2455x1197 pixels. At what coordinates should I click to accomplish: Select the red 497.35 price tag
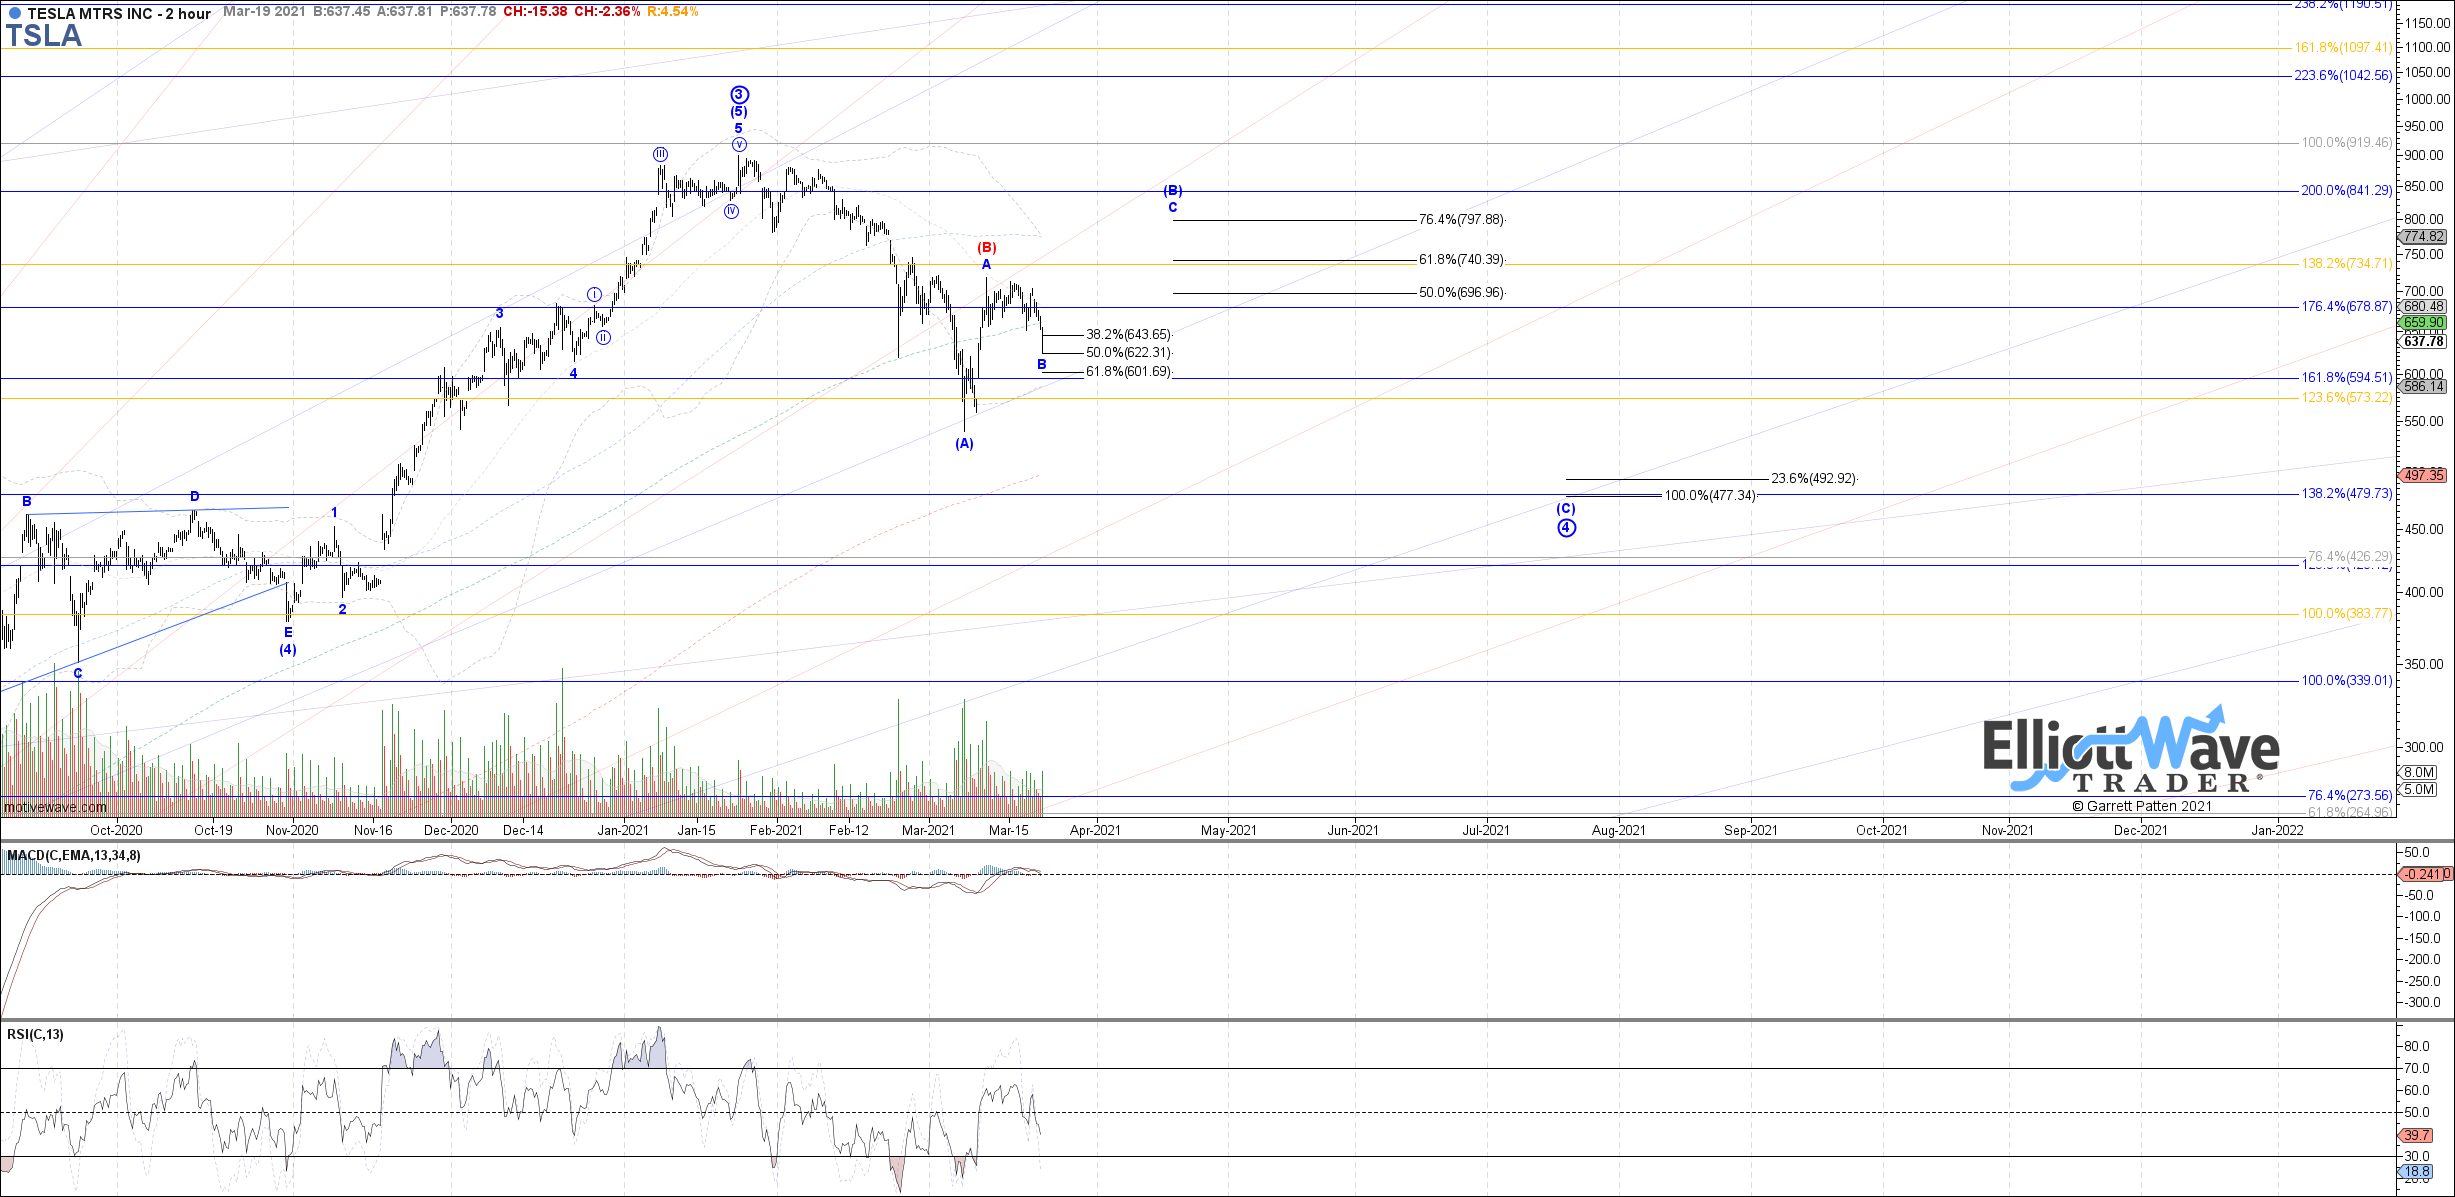coord(2423,475)
